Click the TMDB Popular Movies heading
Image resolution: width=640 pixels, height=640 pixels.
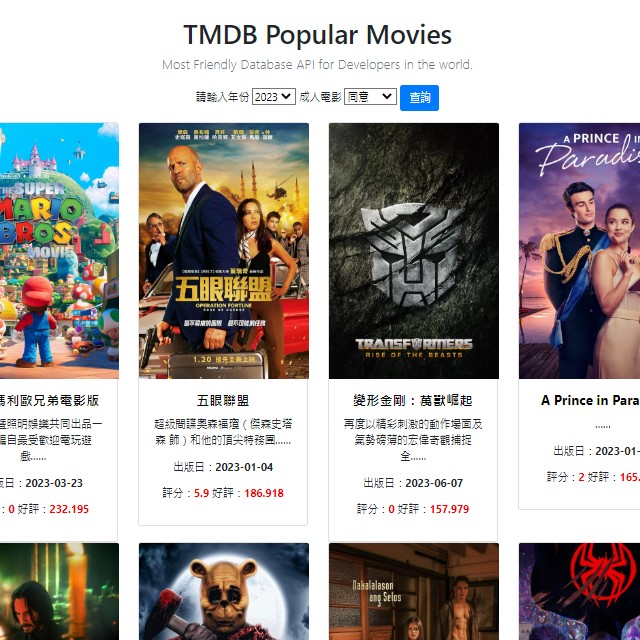point(318,35)
